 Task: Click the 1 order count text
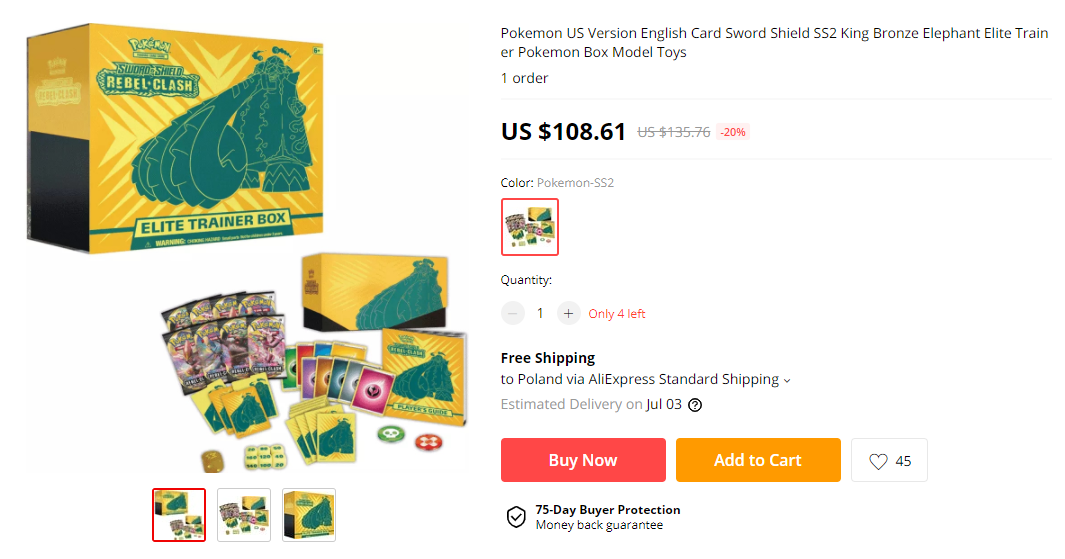(524, 78)
